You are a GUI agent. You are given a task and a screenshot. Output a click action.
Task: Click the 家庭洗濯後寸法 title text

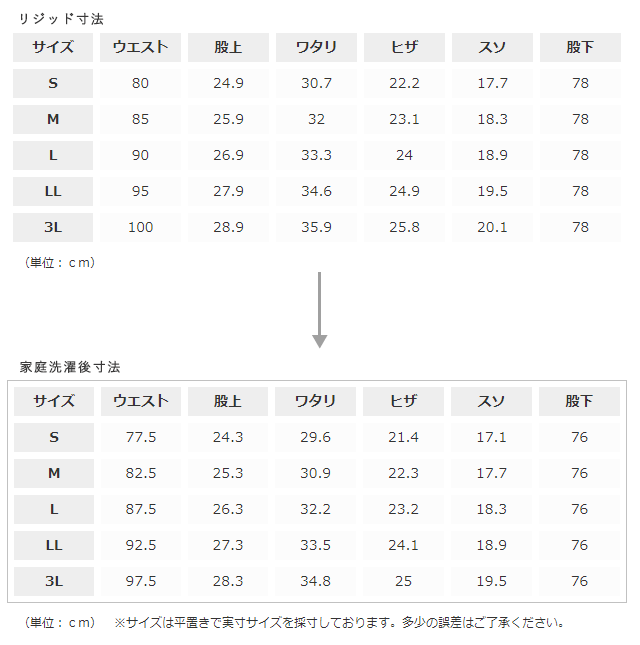coord(70,367)
